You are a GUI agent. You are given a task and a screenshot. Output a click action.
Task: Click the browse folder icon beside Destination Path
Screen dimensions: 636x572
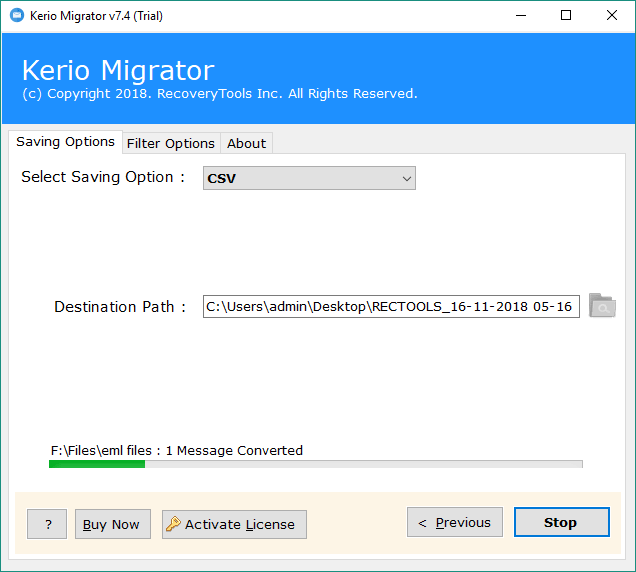tap(602, 305)
